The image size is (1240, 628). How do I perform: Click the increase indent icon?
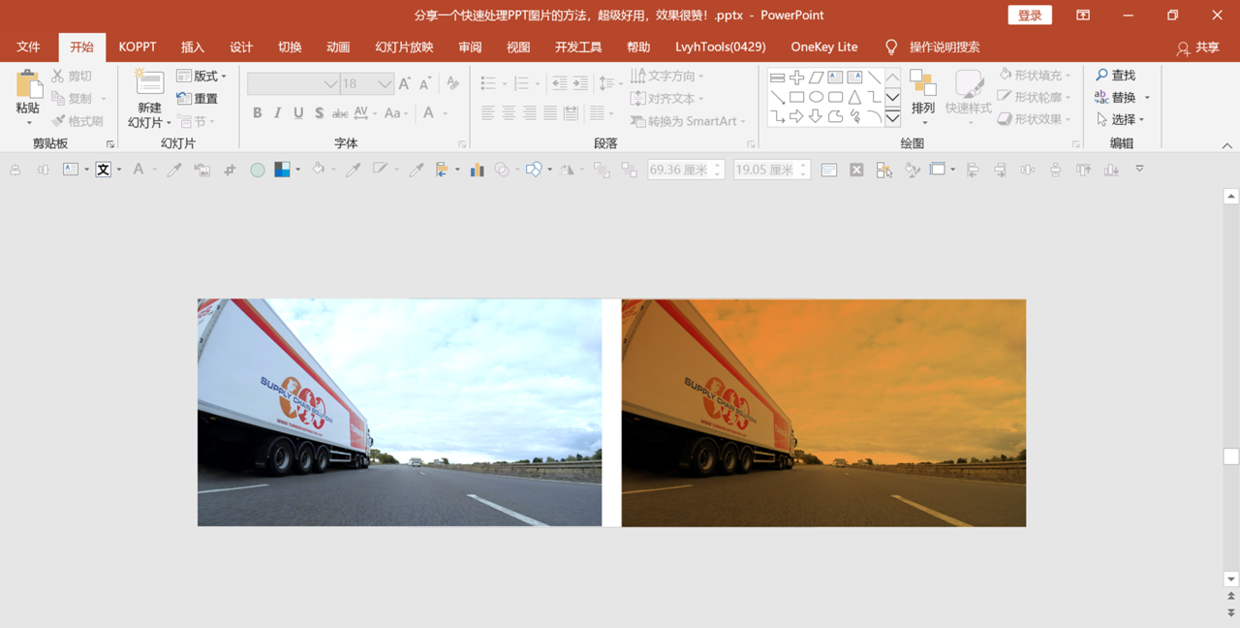580,84
